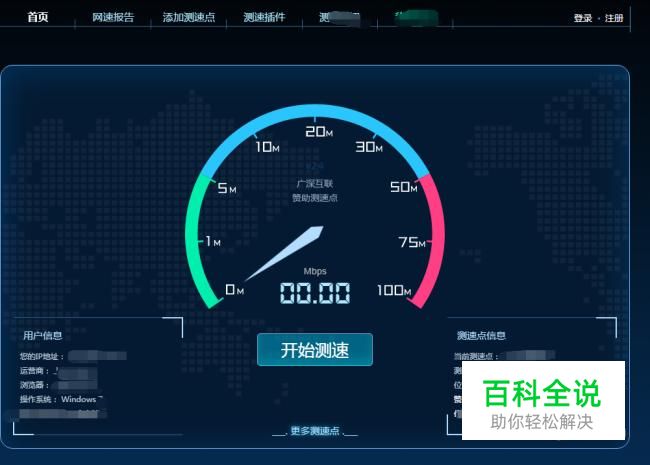
Task: Click the speedometer needle pointer
Action: tap(286, 253)
